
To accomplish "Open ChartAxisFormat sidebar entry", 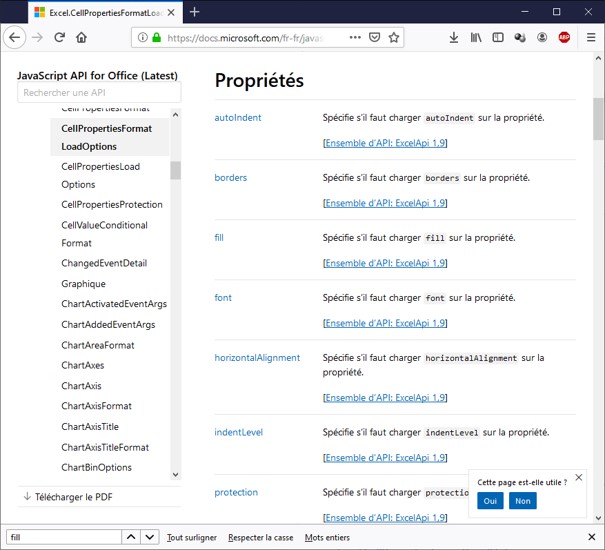I will point(96,406).
